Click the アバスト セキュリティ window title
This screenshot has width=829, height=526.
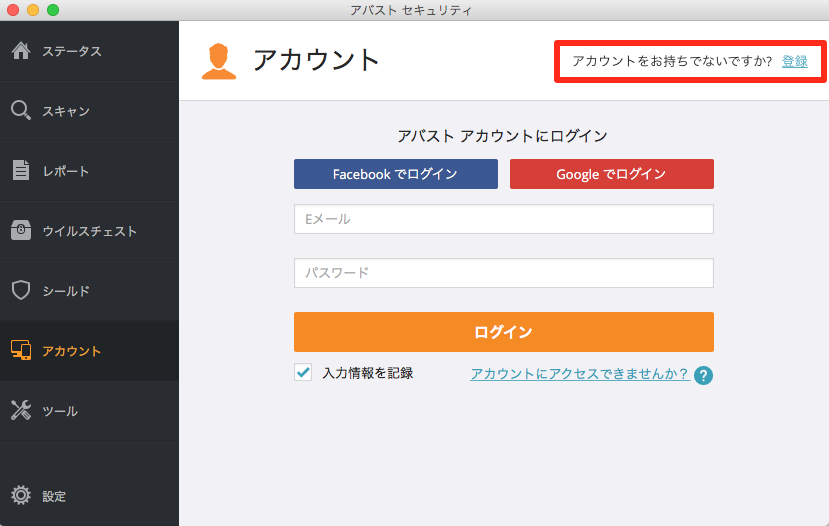(411, 10)
